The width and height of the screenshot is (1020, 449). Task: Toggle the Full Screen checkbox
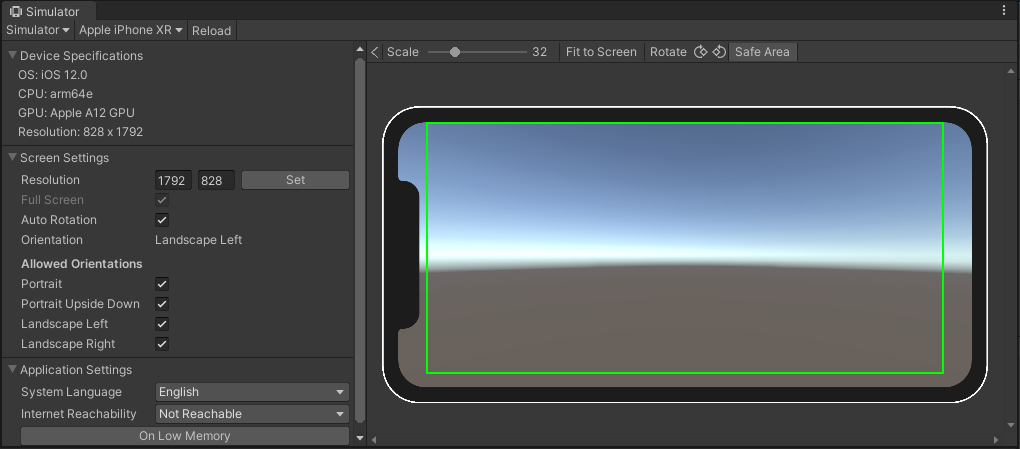click(x=162, y=200)
